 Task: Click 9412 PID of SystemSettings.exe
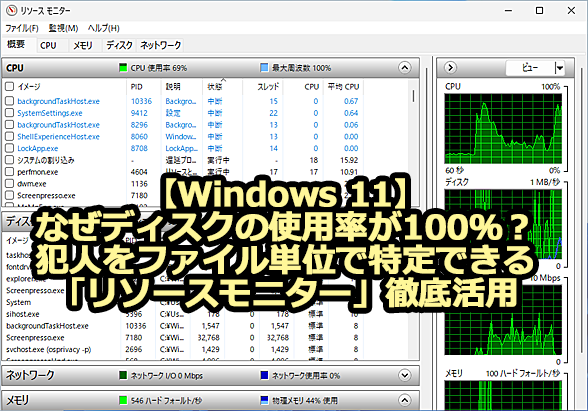click(x=139, y=113)
